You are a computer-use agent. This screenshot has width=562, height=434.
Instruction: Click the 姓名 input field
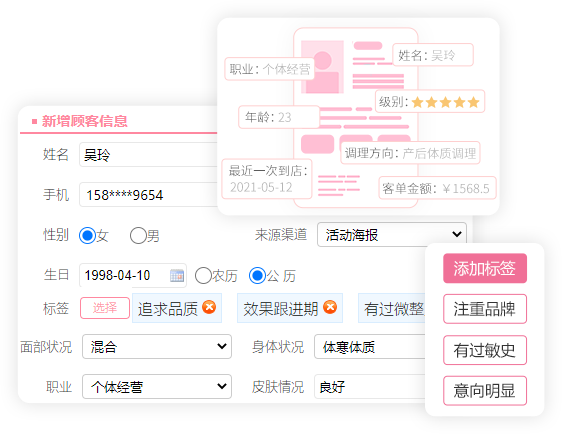tap(148, 155)
